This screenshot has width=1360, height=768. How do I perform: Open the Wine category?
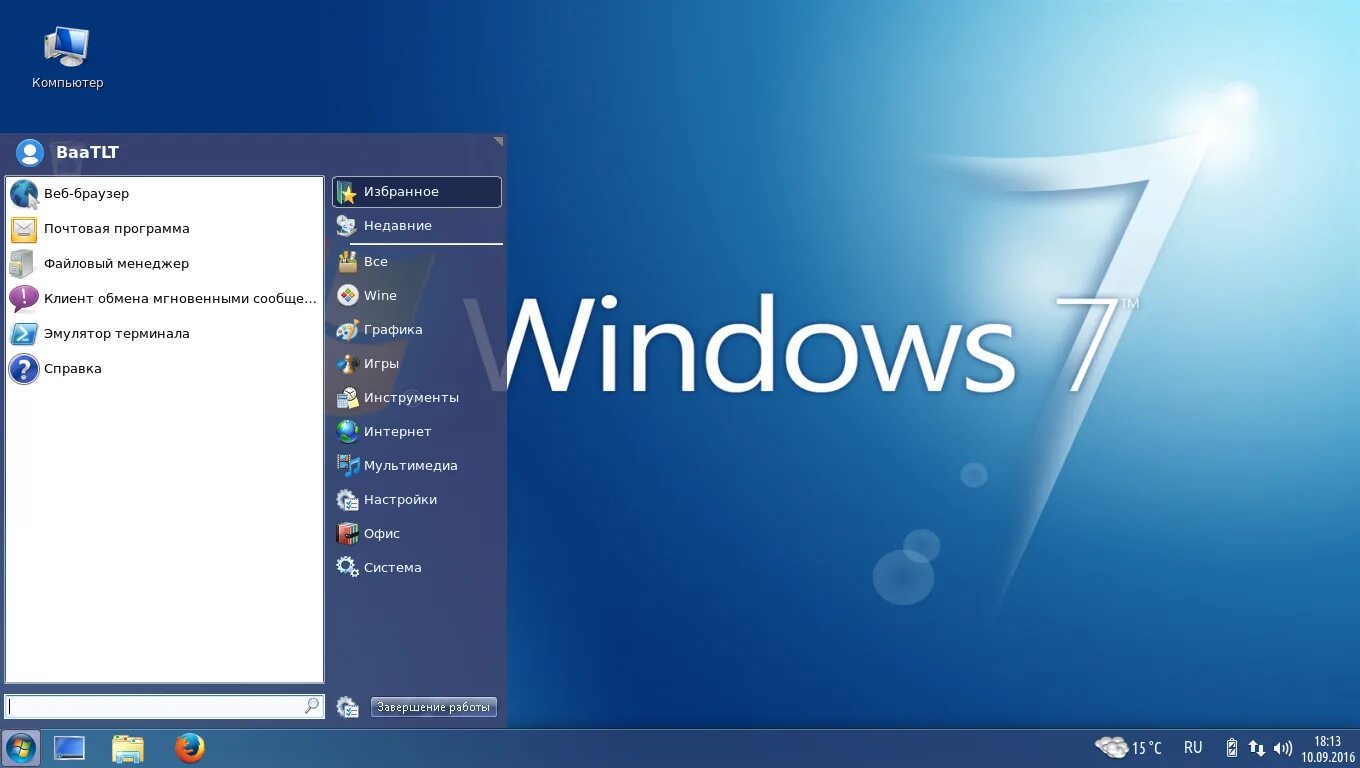(x=417, y=296)
